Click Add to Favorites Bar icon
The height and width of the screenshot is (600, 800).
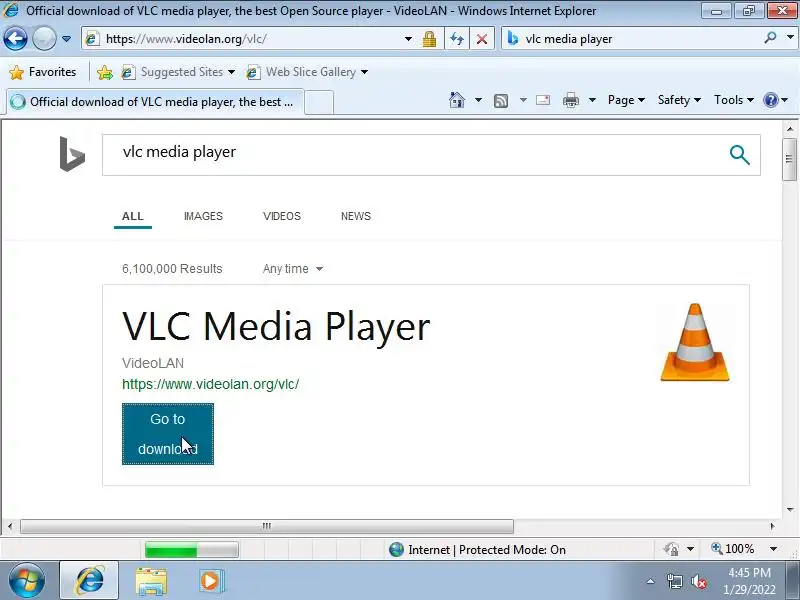105,72
